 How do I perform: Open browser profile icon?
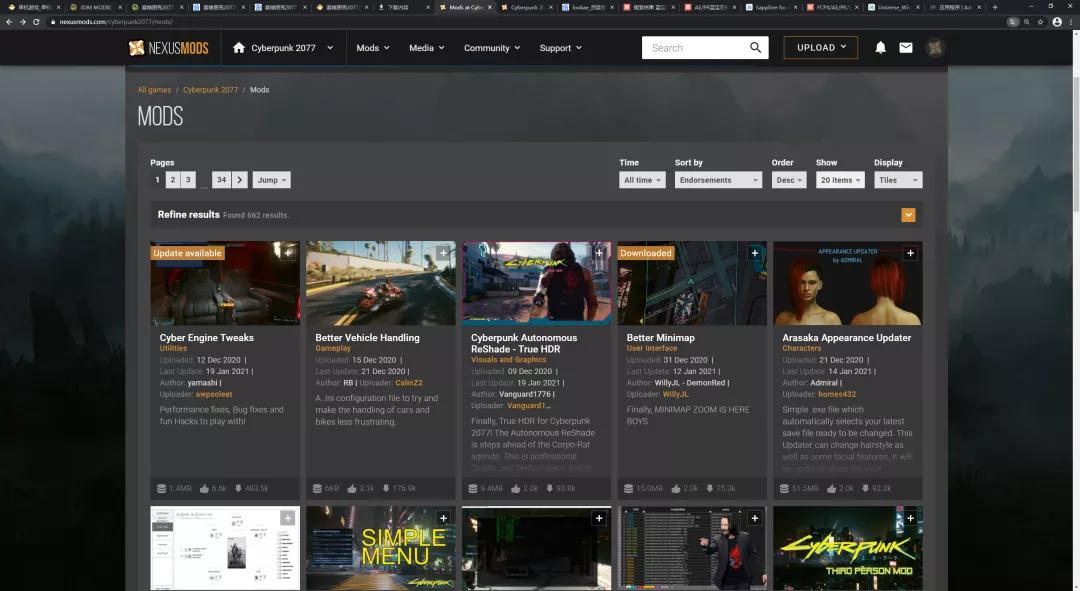1057,22
